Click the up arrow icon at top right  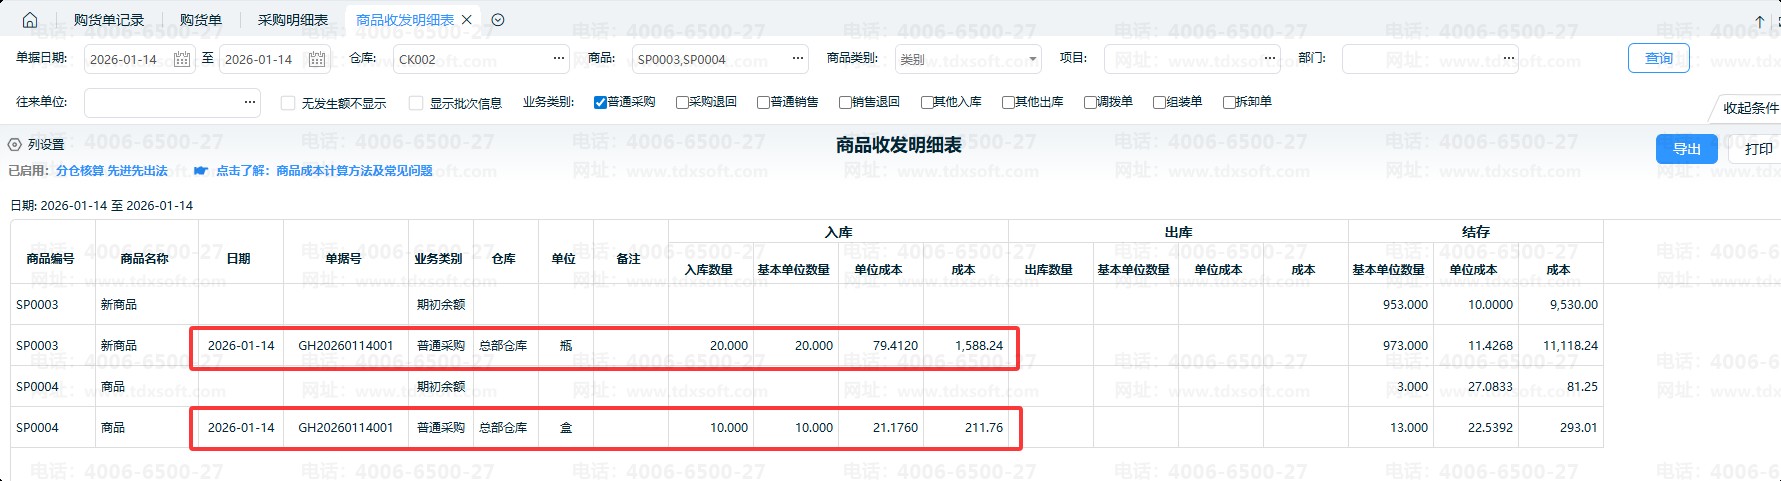coord(1760,21)
